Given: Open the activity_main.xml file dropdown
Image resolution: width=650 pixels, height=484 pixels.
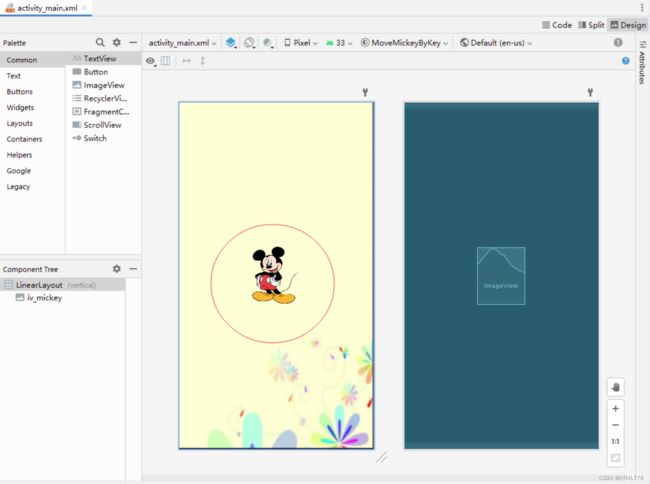Looking at the screenshot, I should 182,43.
